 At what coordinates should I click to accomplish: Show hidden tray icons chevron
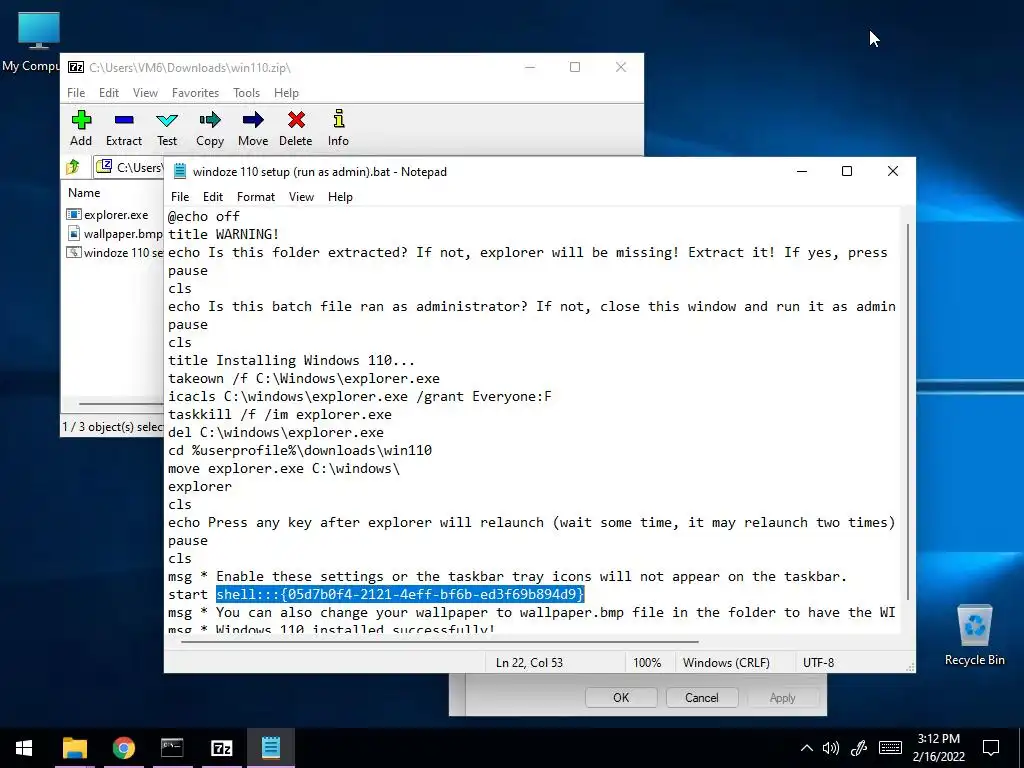[x=807, y=748]
